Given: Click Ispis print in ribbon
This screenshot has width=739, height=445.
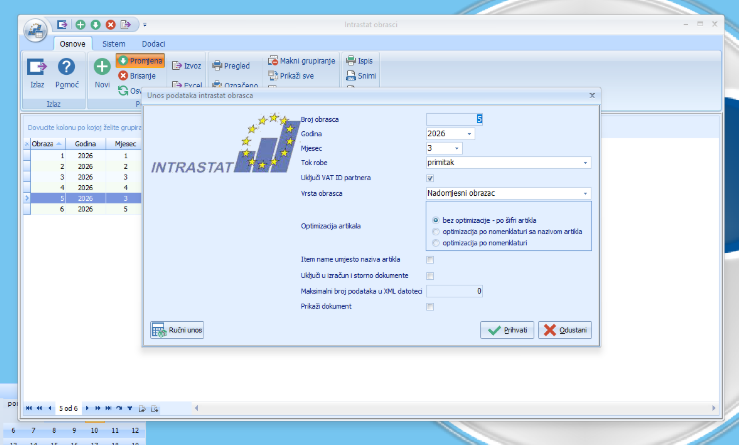Looking at the screenshot, I should coord(359,61).
